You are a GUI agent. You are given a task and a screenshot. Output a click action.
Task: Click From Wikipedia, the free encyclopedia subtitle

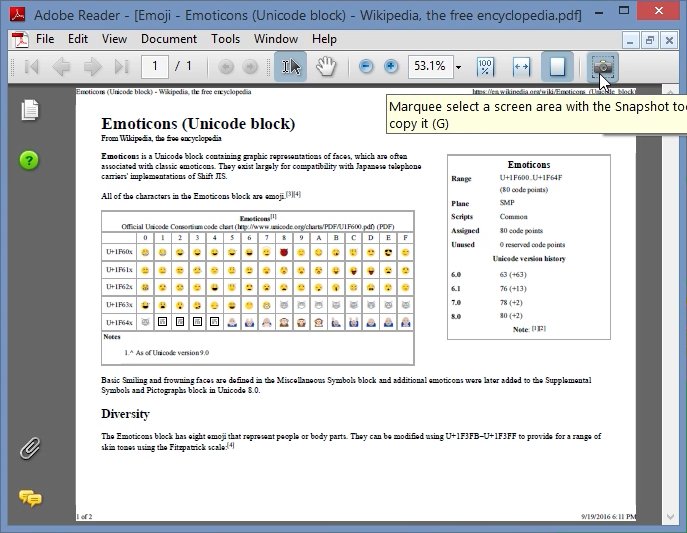click(x=161, y=138)
